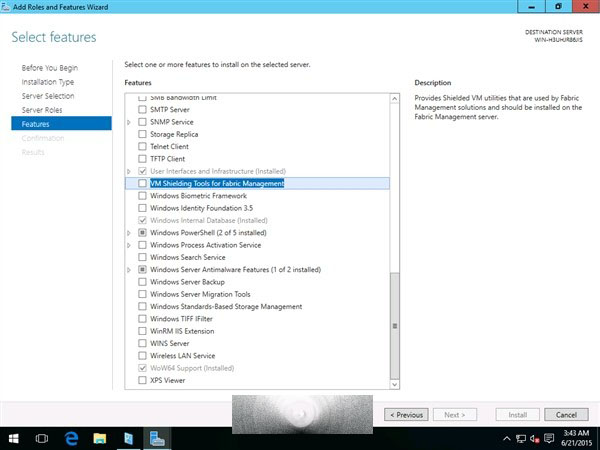Image resolution: width=600 pixels, height=450 pixels.
Task: Open Task View on the taskbar
Action: (x=42, y=439)
